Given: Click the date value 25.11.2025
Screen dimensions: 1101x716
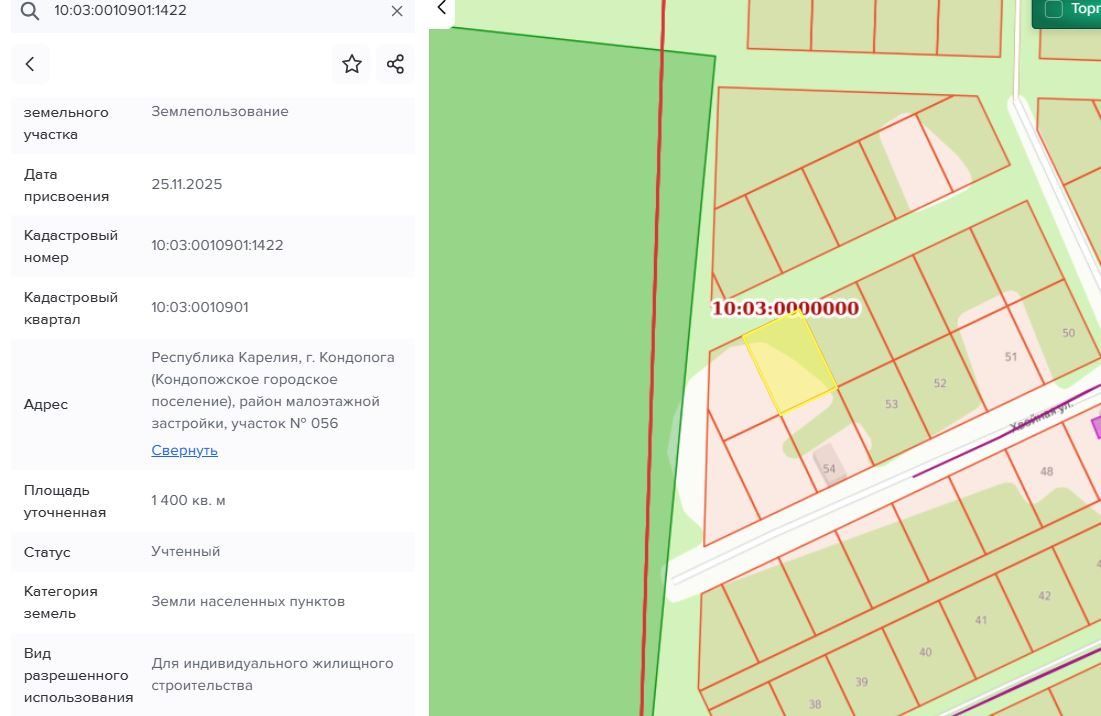Looking at the screenshot, I should [x=186, y=184].
